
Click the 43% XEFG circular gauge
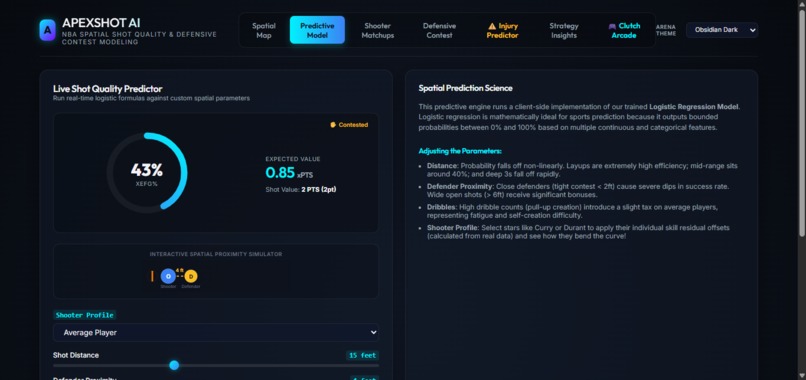point(147,173)
